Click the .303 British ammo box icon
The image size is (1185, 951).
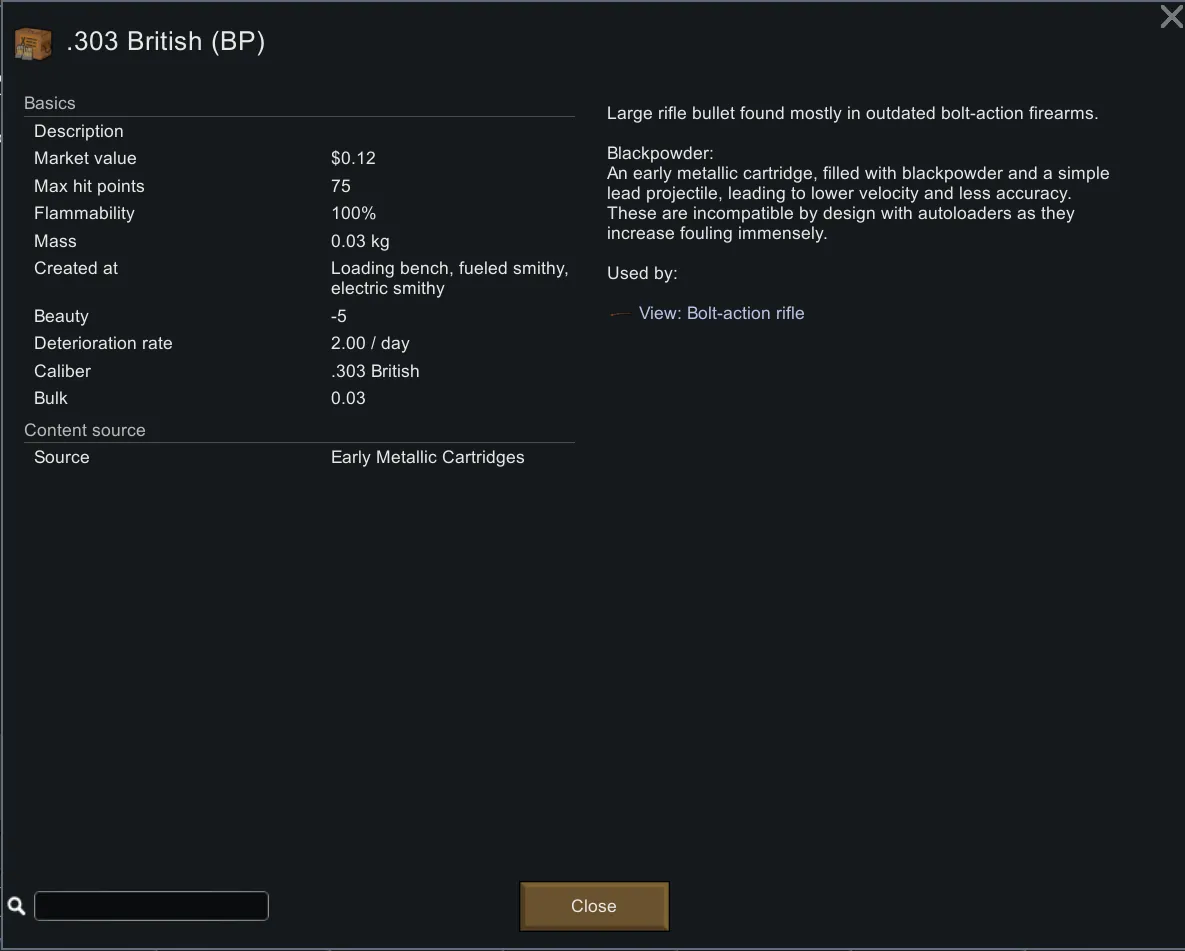click(x=32, y=43)
